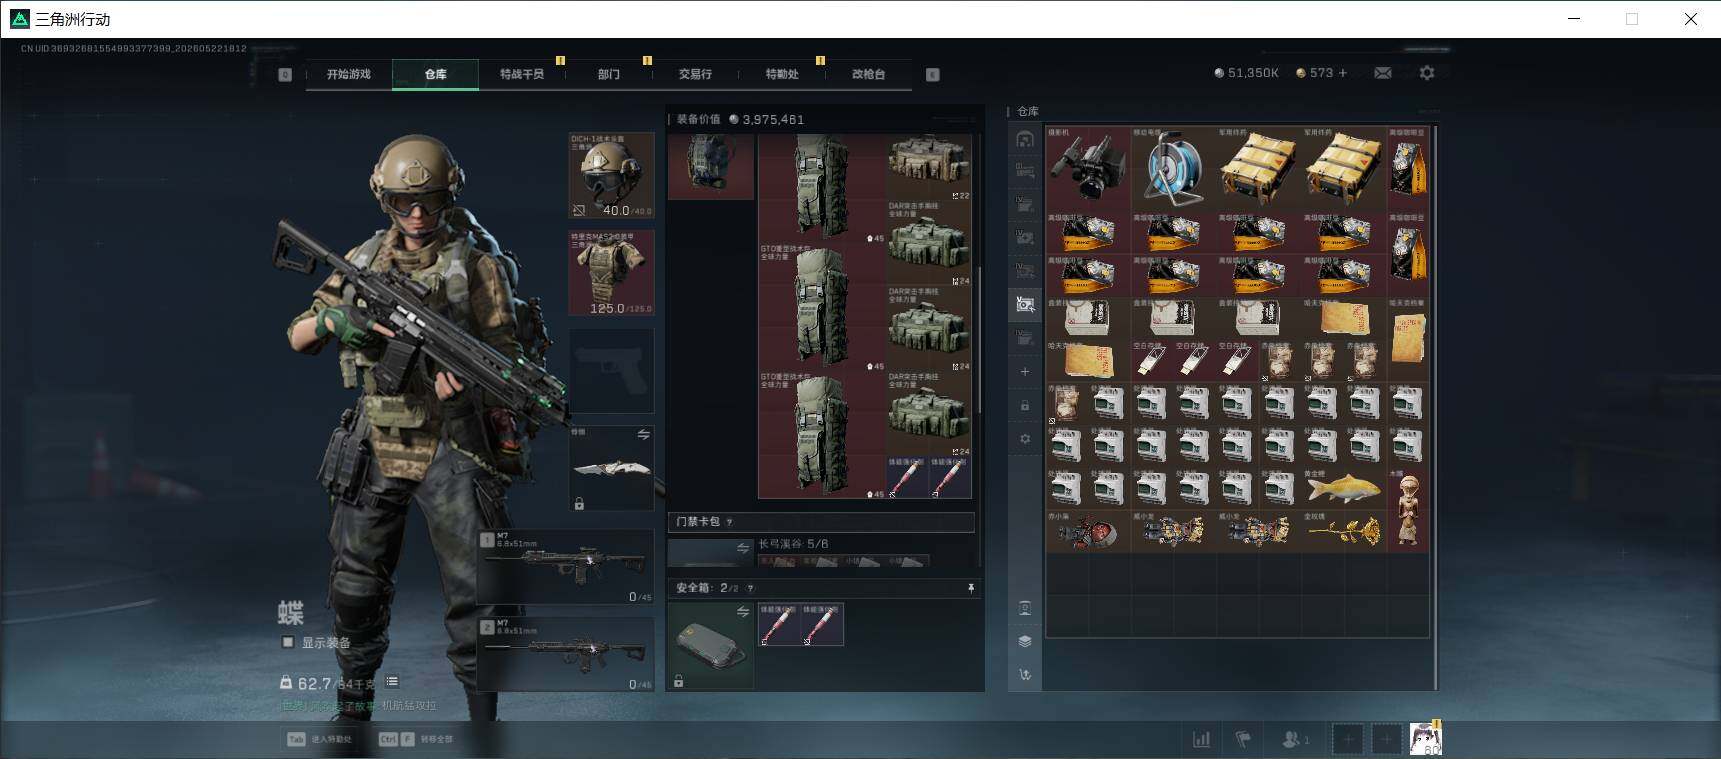Click the 转移全部 Ctrl F shortcut button
This screenshot has height=759, width=1721.
tap(415, 739)
